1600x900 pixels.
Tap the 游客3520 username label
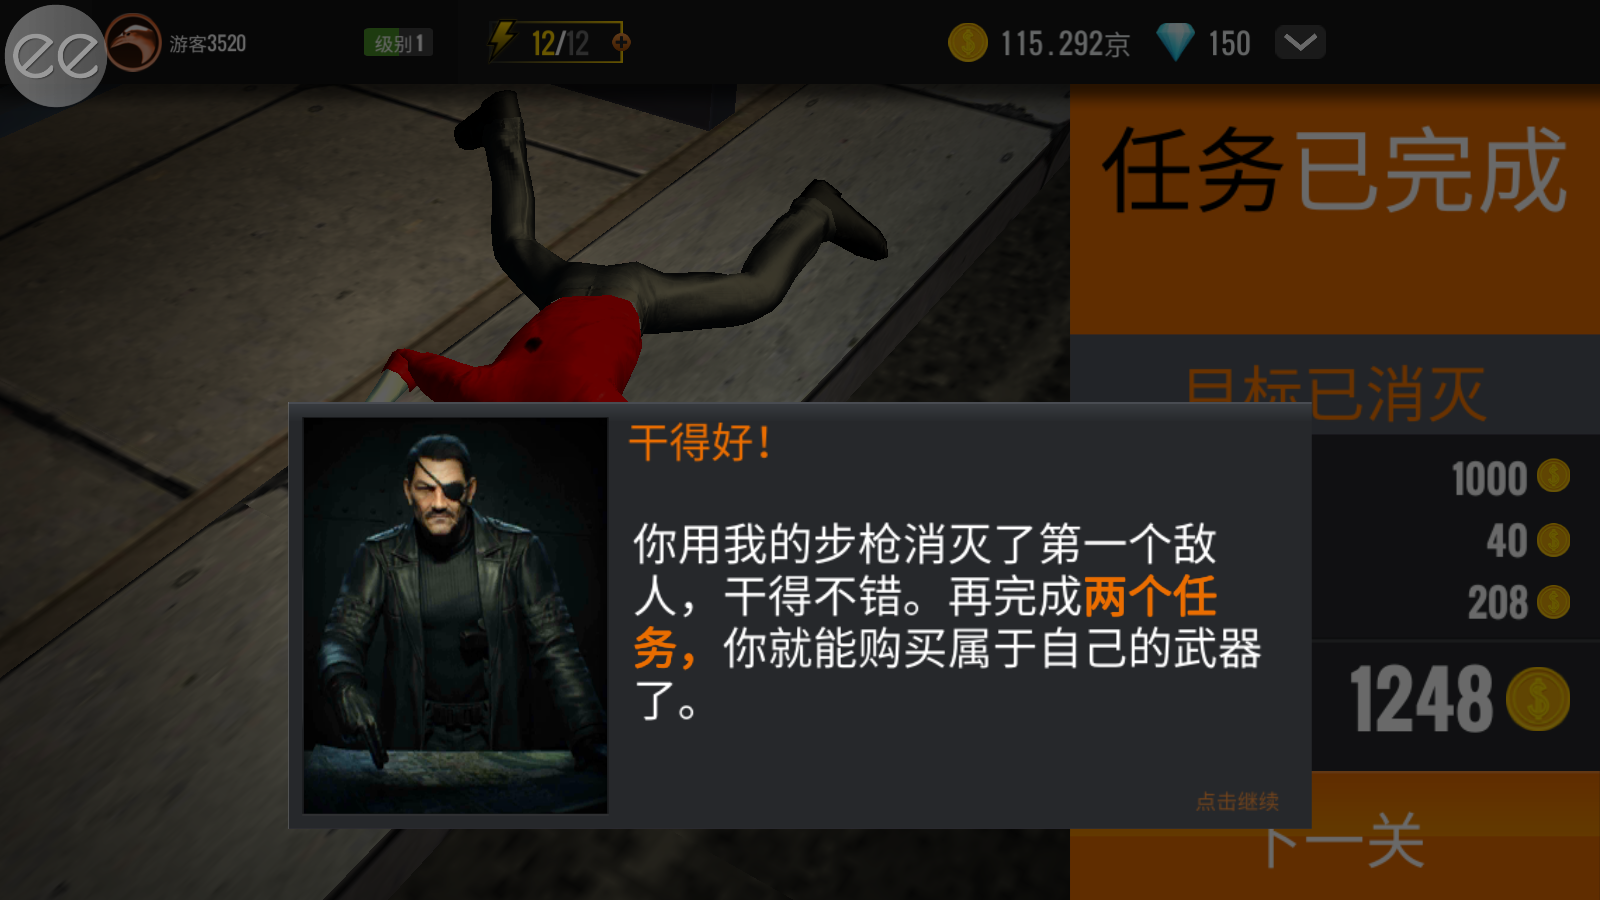[208, 43]
